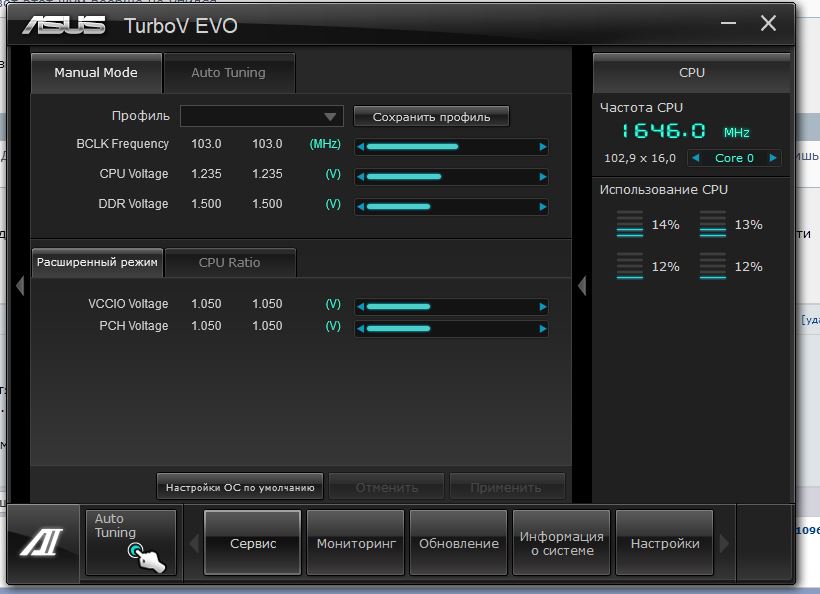Click the Применить button
The image size is (820, 594).
[x=506, y=487]
